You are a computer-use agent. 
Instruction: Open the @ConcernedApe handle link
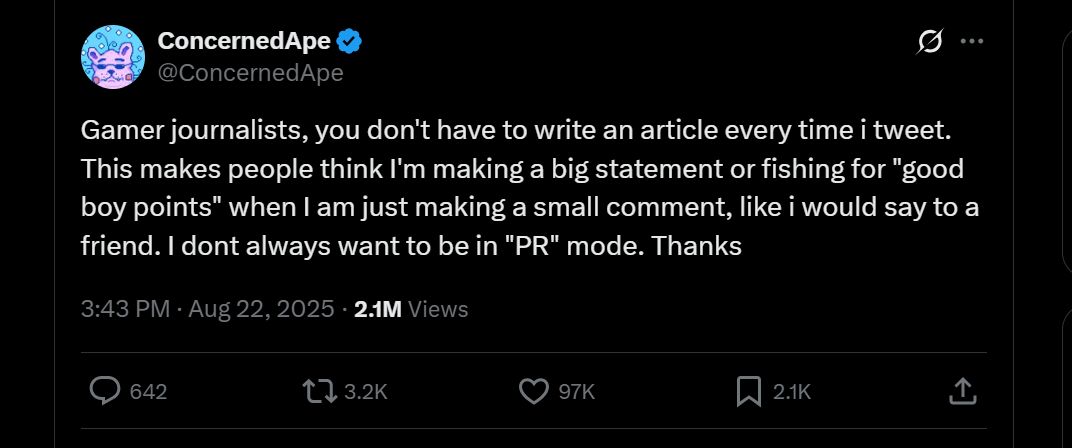coord(250,73)
